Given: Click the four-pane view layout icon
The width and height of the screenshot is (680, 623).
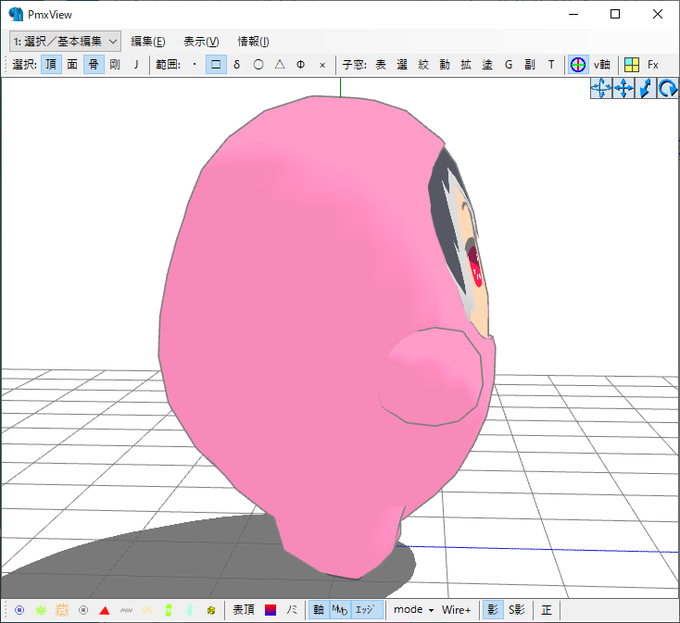Looking at the screenshot, I should coord(631,65).
